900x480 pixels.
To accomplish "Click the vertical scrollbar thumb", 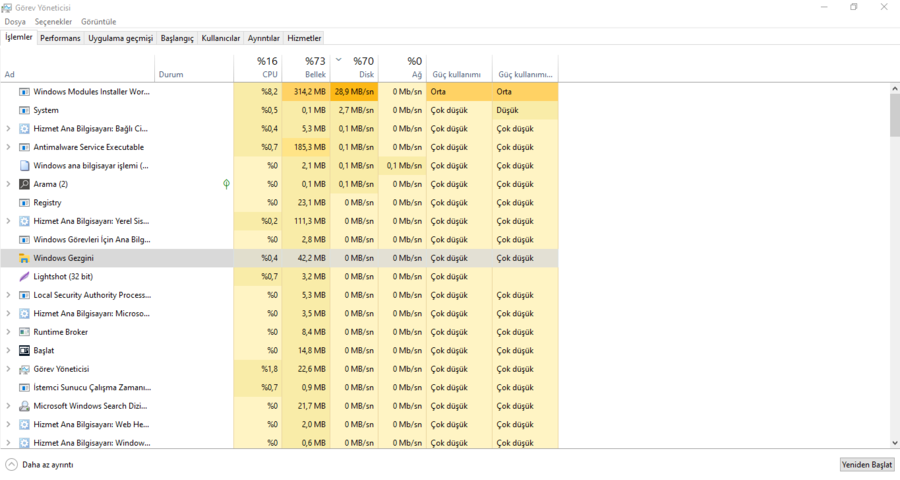I will 895,115.
